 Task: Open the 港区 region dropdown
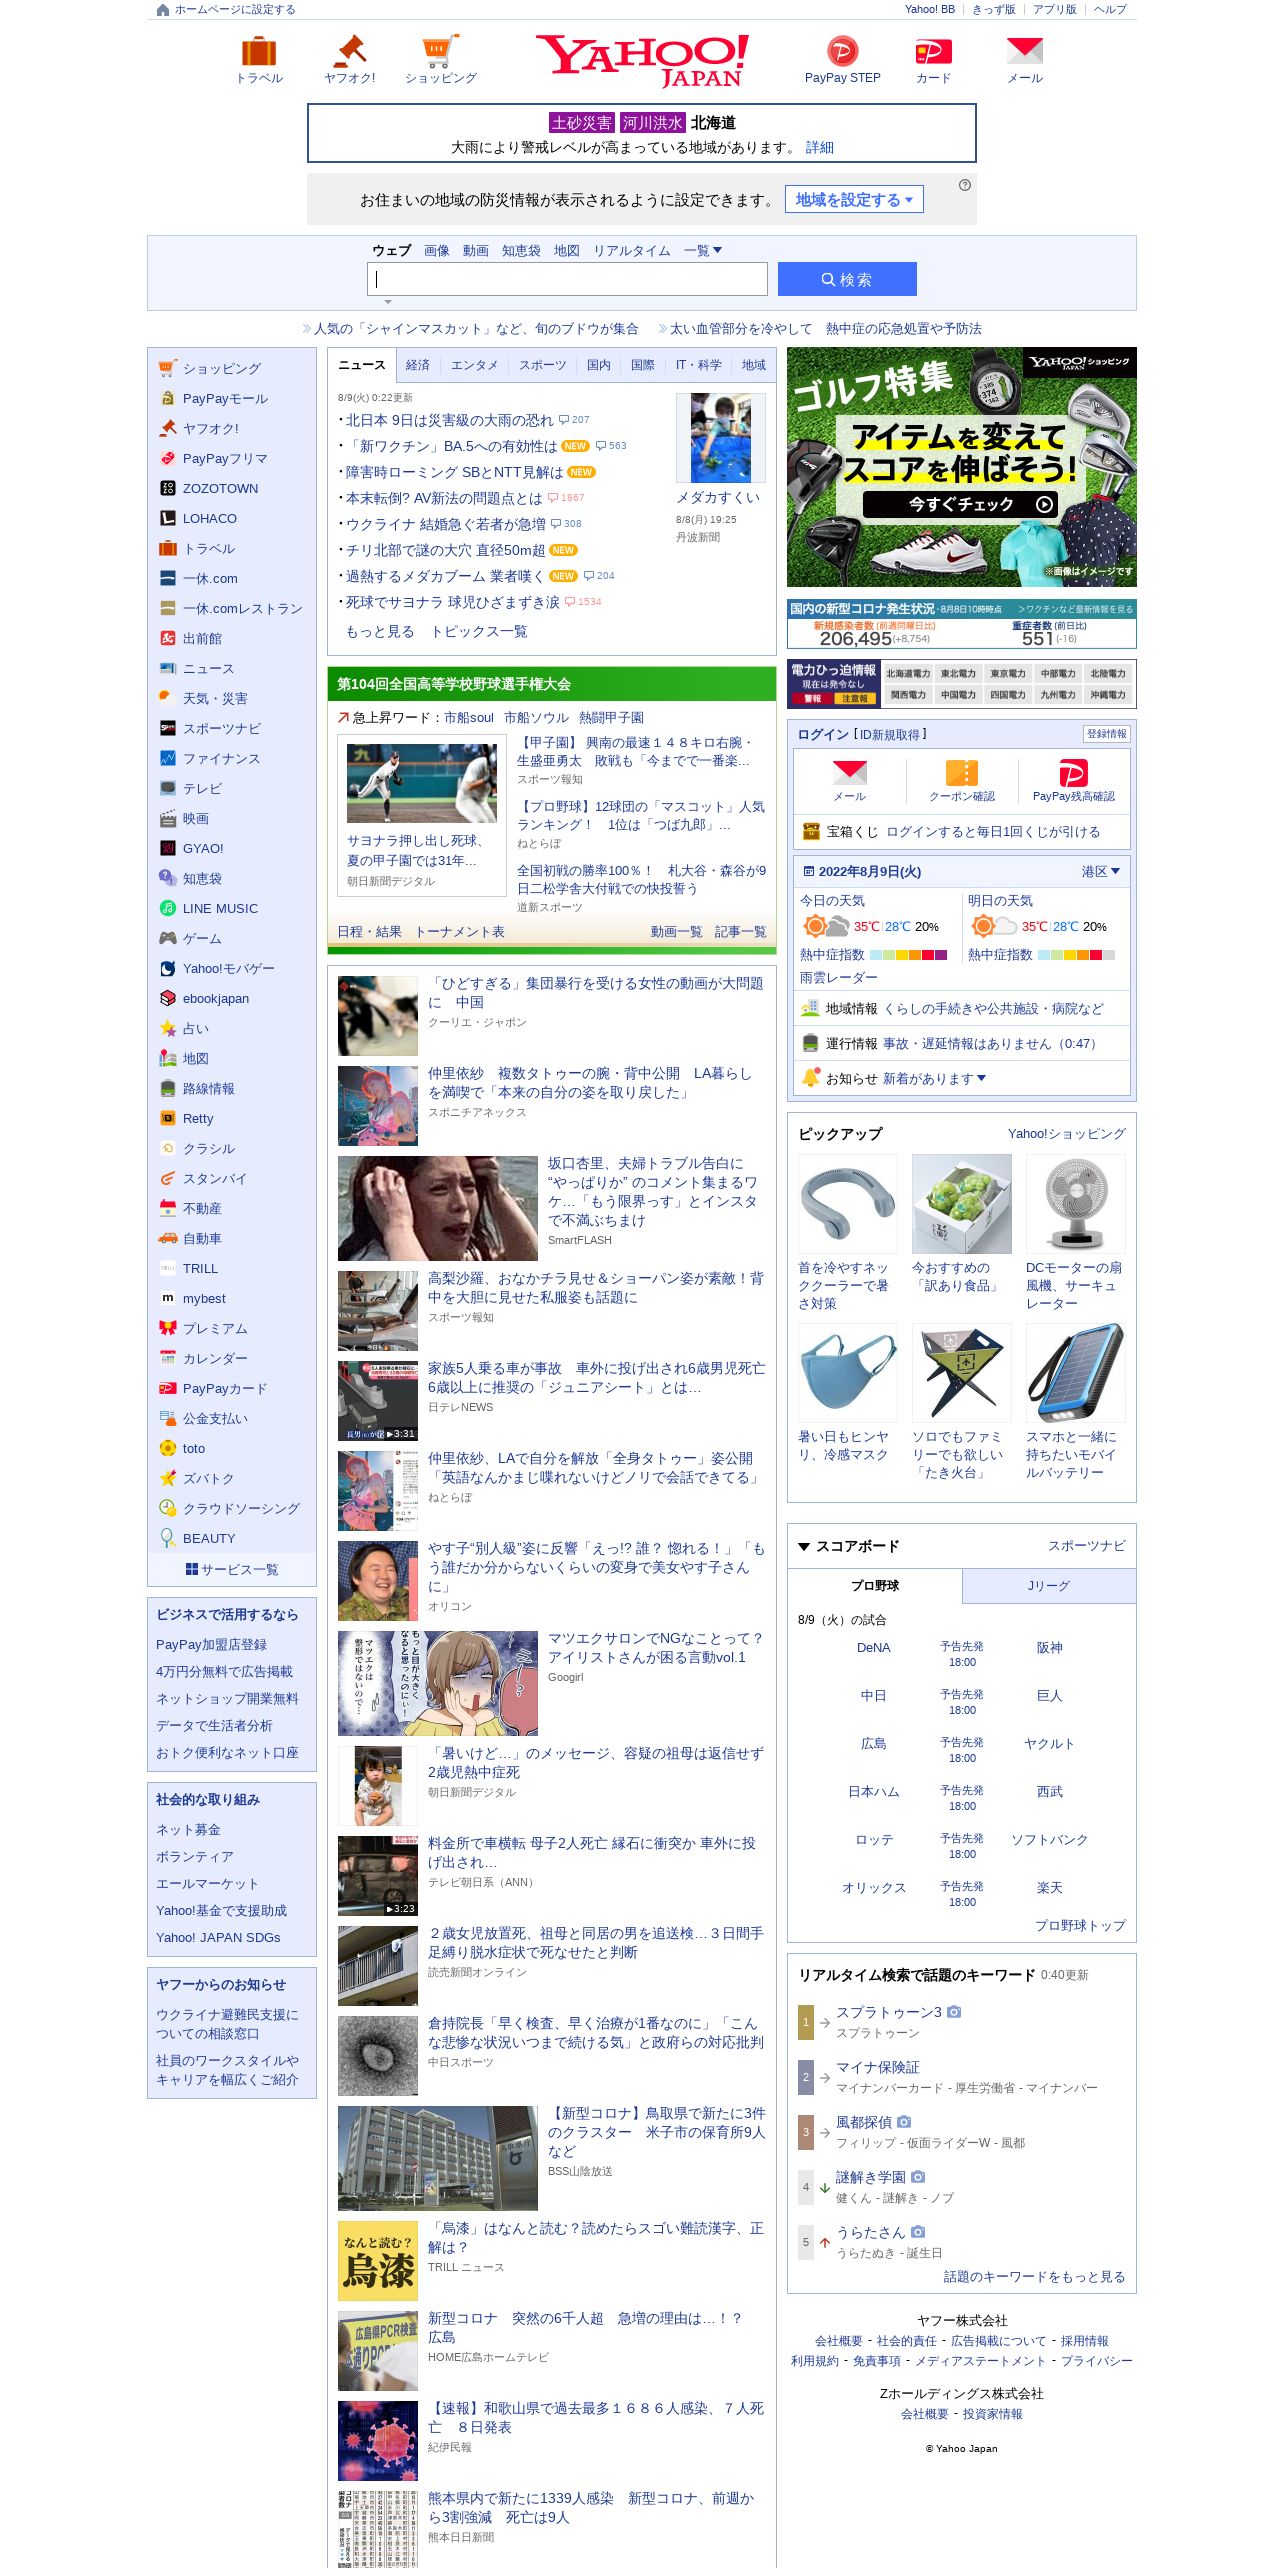coord(1100,871)
